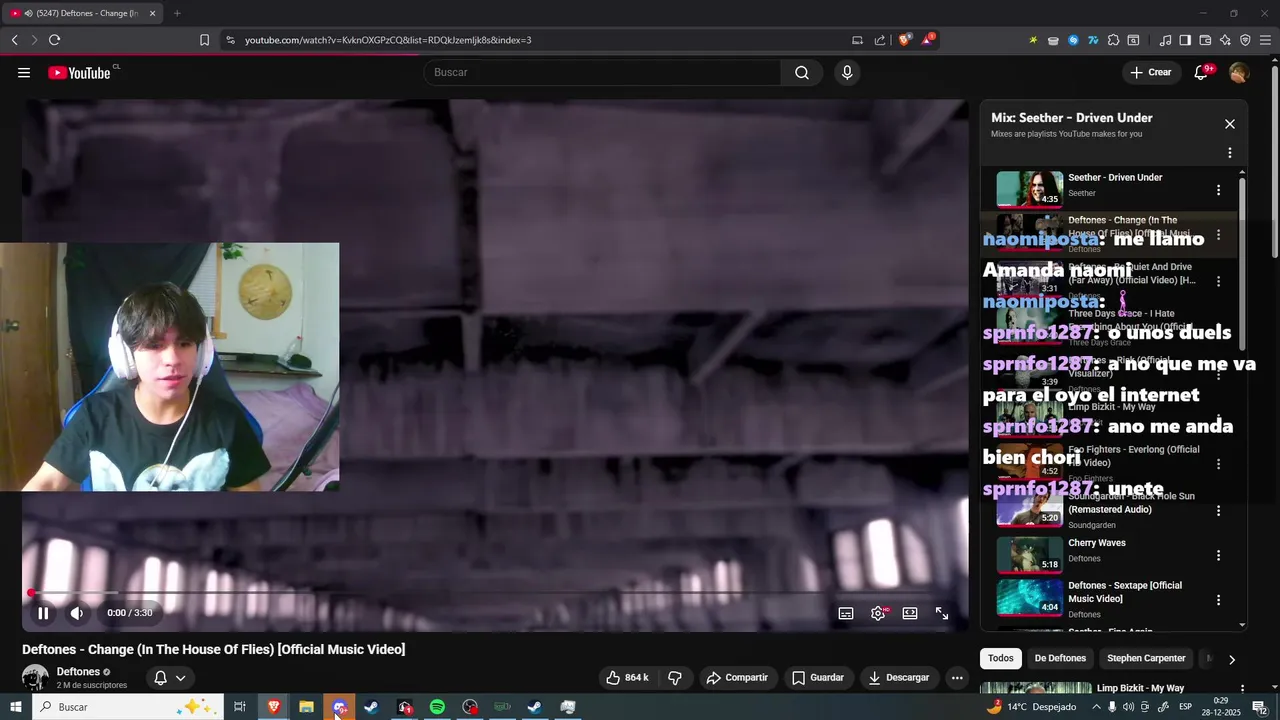Focus the YouTube Buscar search field
Screen dimensions: 1280x720
coord(602,72)
